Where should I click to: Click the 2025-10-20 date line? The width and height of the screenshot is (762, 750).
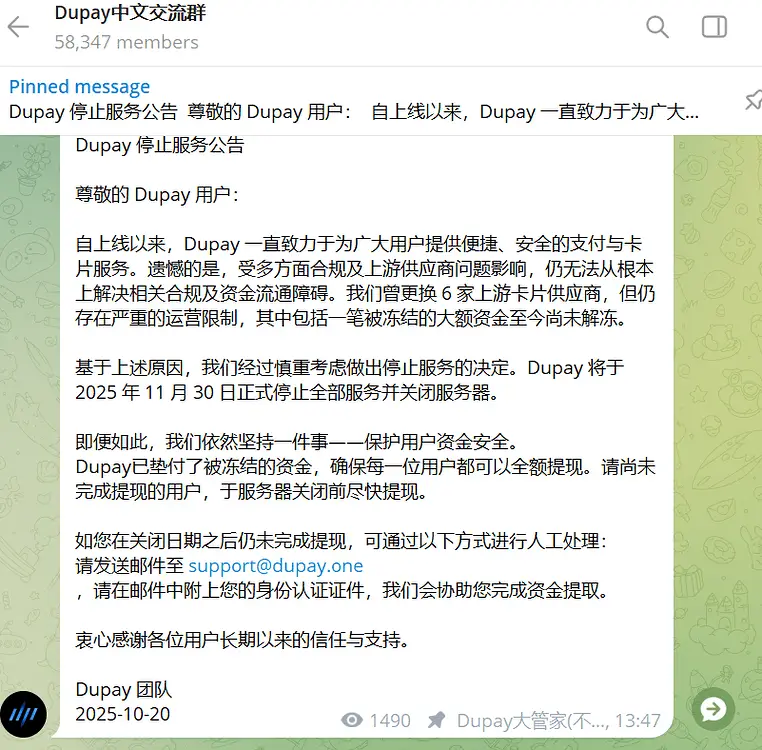(x=122, y=714)
